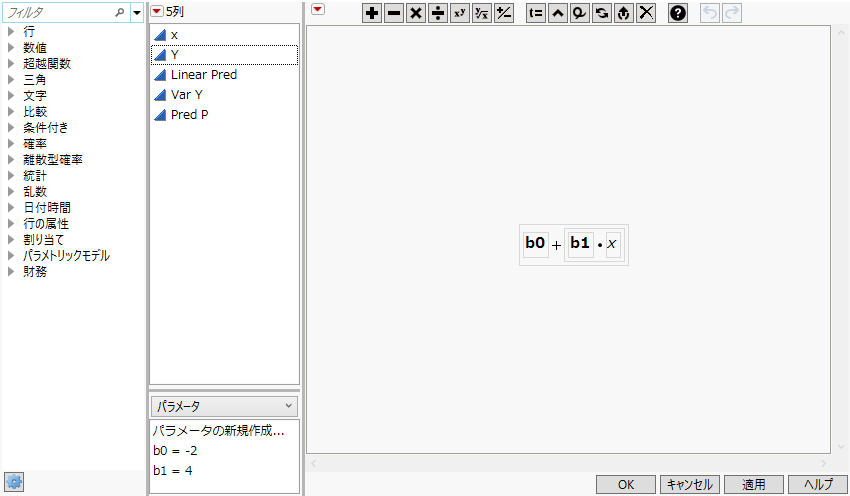Expand the 確率 function group
The image size is (850, 496).
pos(11,144)
